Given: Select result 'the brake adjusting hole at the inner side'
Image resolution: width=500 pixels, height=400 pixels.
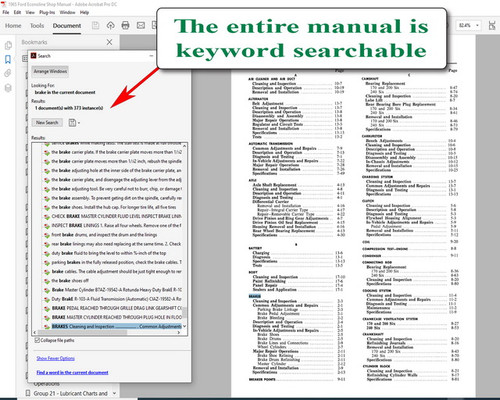Looking at the screenshot, I should coord(116,170).
